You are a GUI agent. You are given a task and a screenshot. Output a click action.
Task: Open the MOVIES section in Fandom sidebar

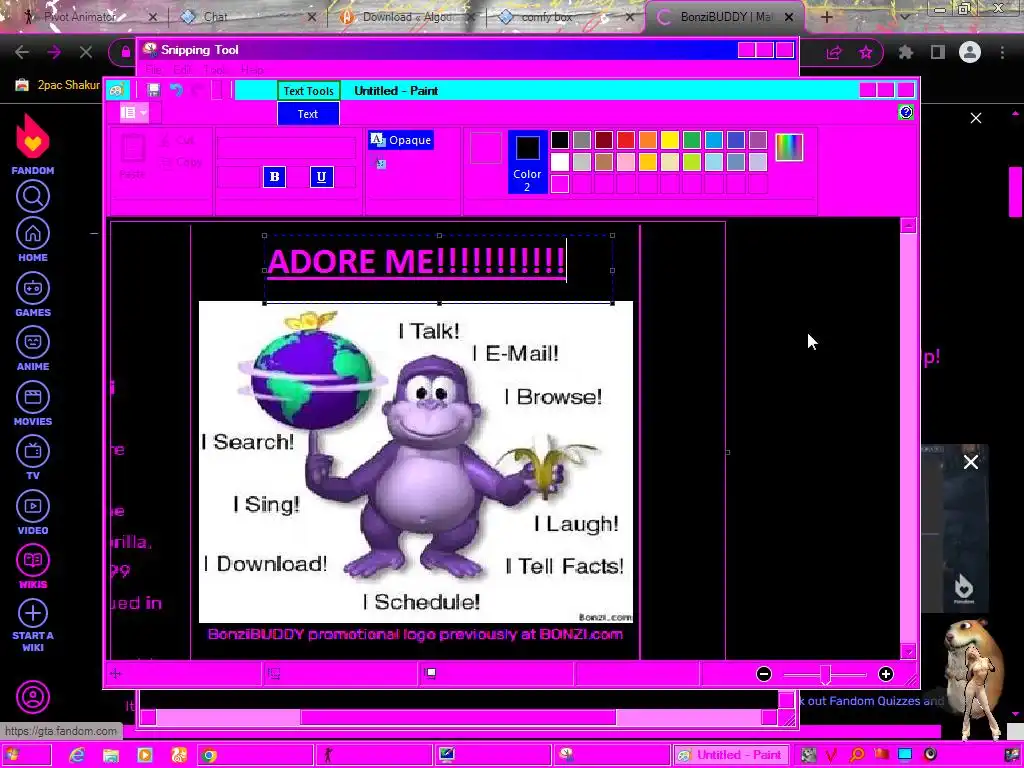33,404
